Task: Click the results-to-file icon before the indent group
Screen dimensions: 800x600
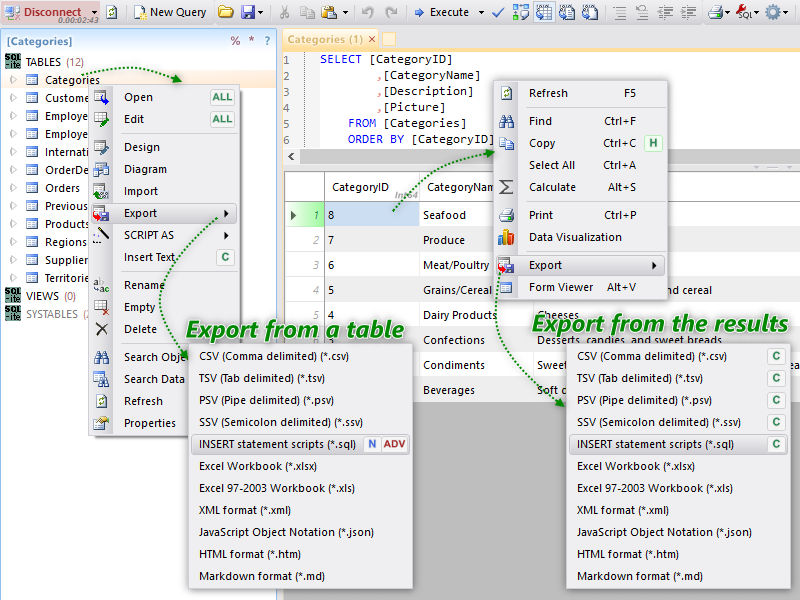Action: 590,12
